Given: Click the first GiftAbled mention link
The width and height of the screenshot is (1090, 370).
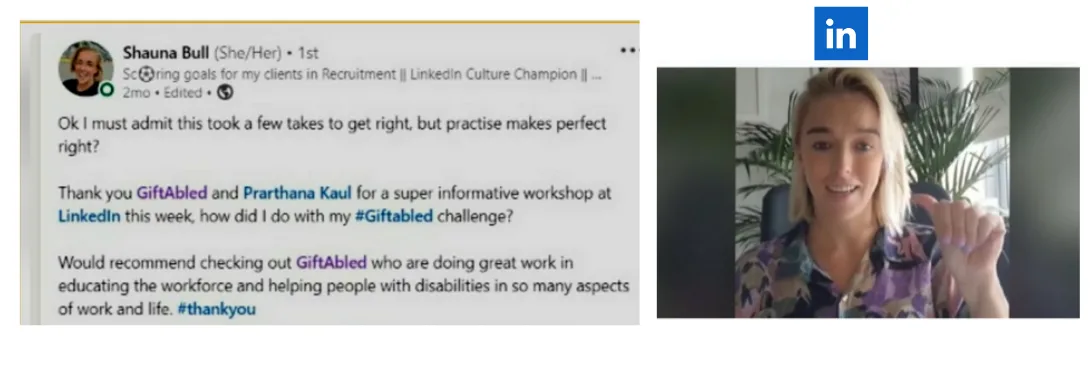Looking at the screenshot, I should [x=172, y=193].
